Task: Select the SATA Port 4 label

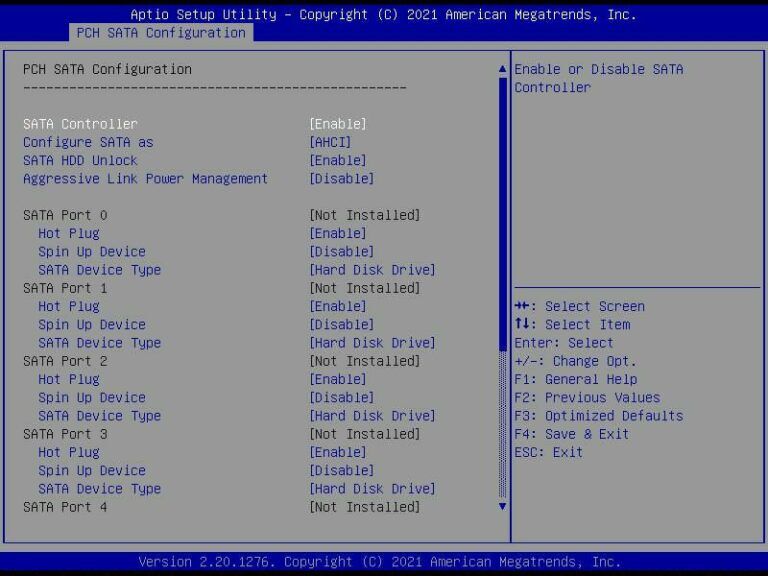Action: [65, 507]
